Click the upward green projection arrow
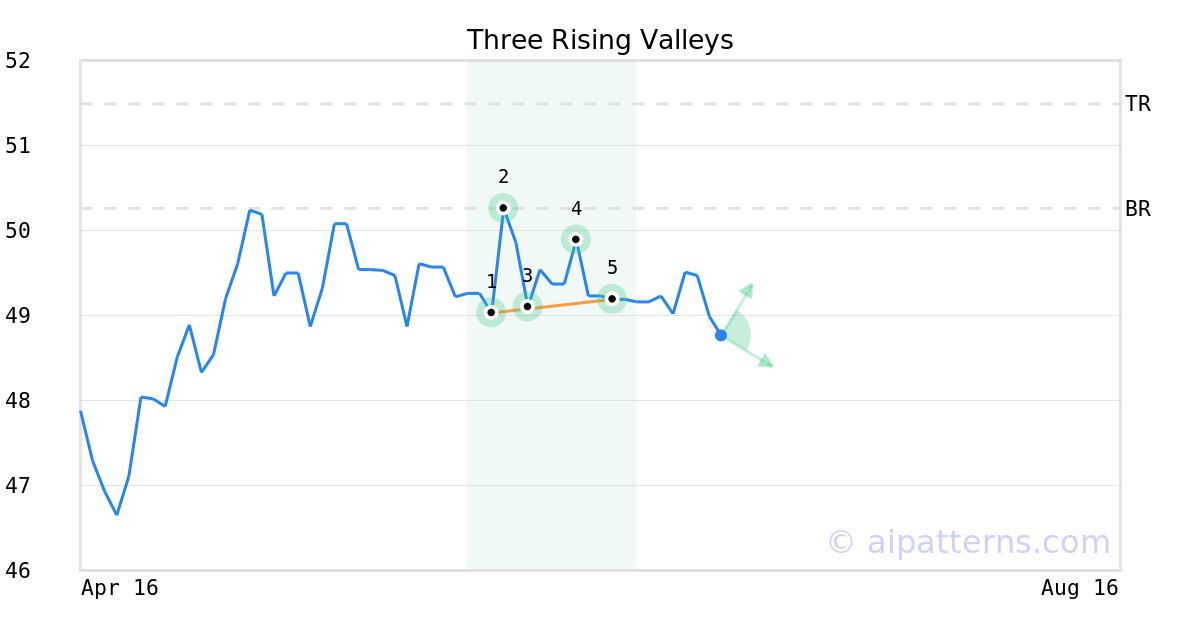The image size is (1200, 630). pos(747,290)
